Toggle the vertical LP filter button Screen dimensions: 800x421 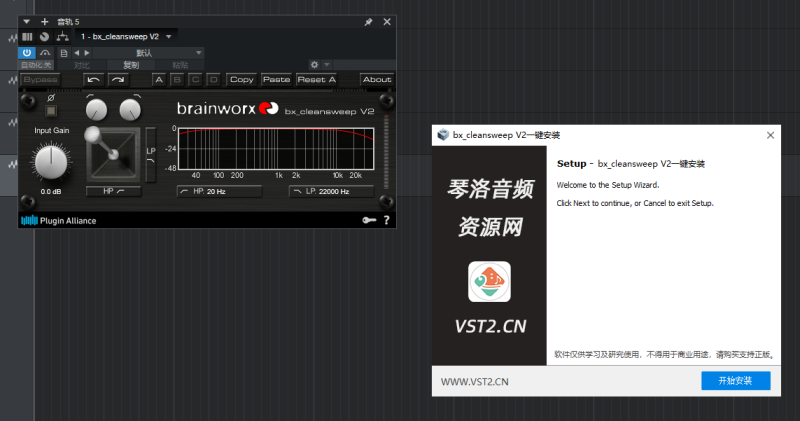point(151,155)
